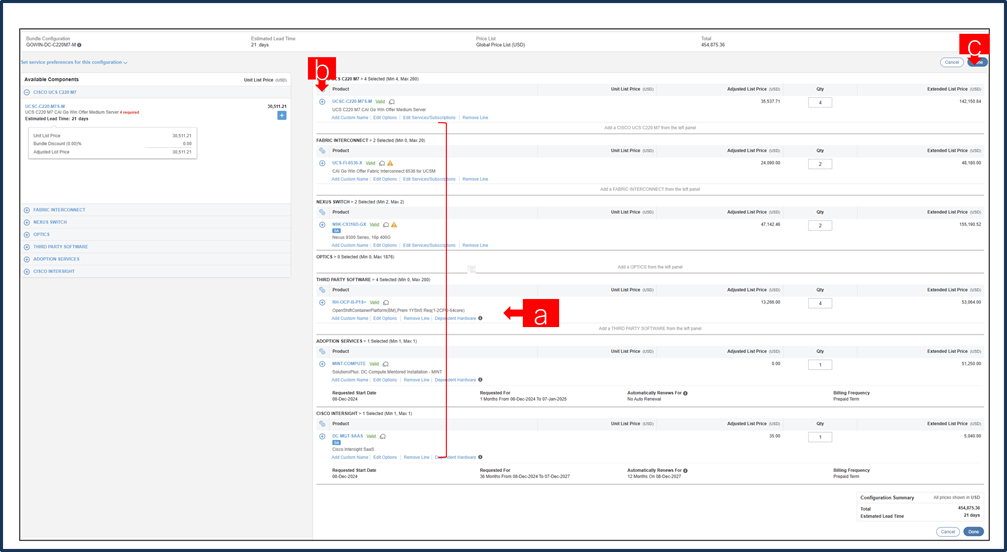Click the link icon in Cisco Intersight header

[322, 424]
